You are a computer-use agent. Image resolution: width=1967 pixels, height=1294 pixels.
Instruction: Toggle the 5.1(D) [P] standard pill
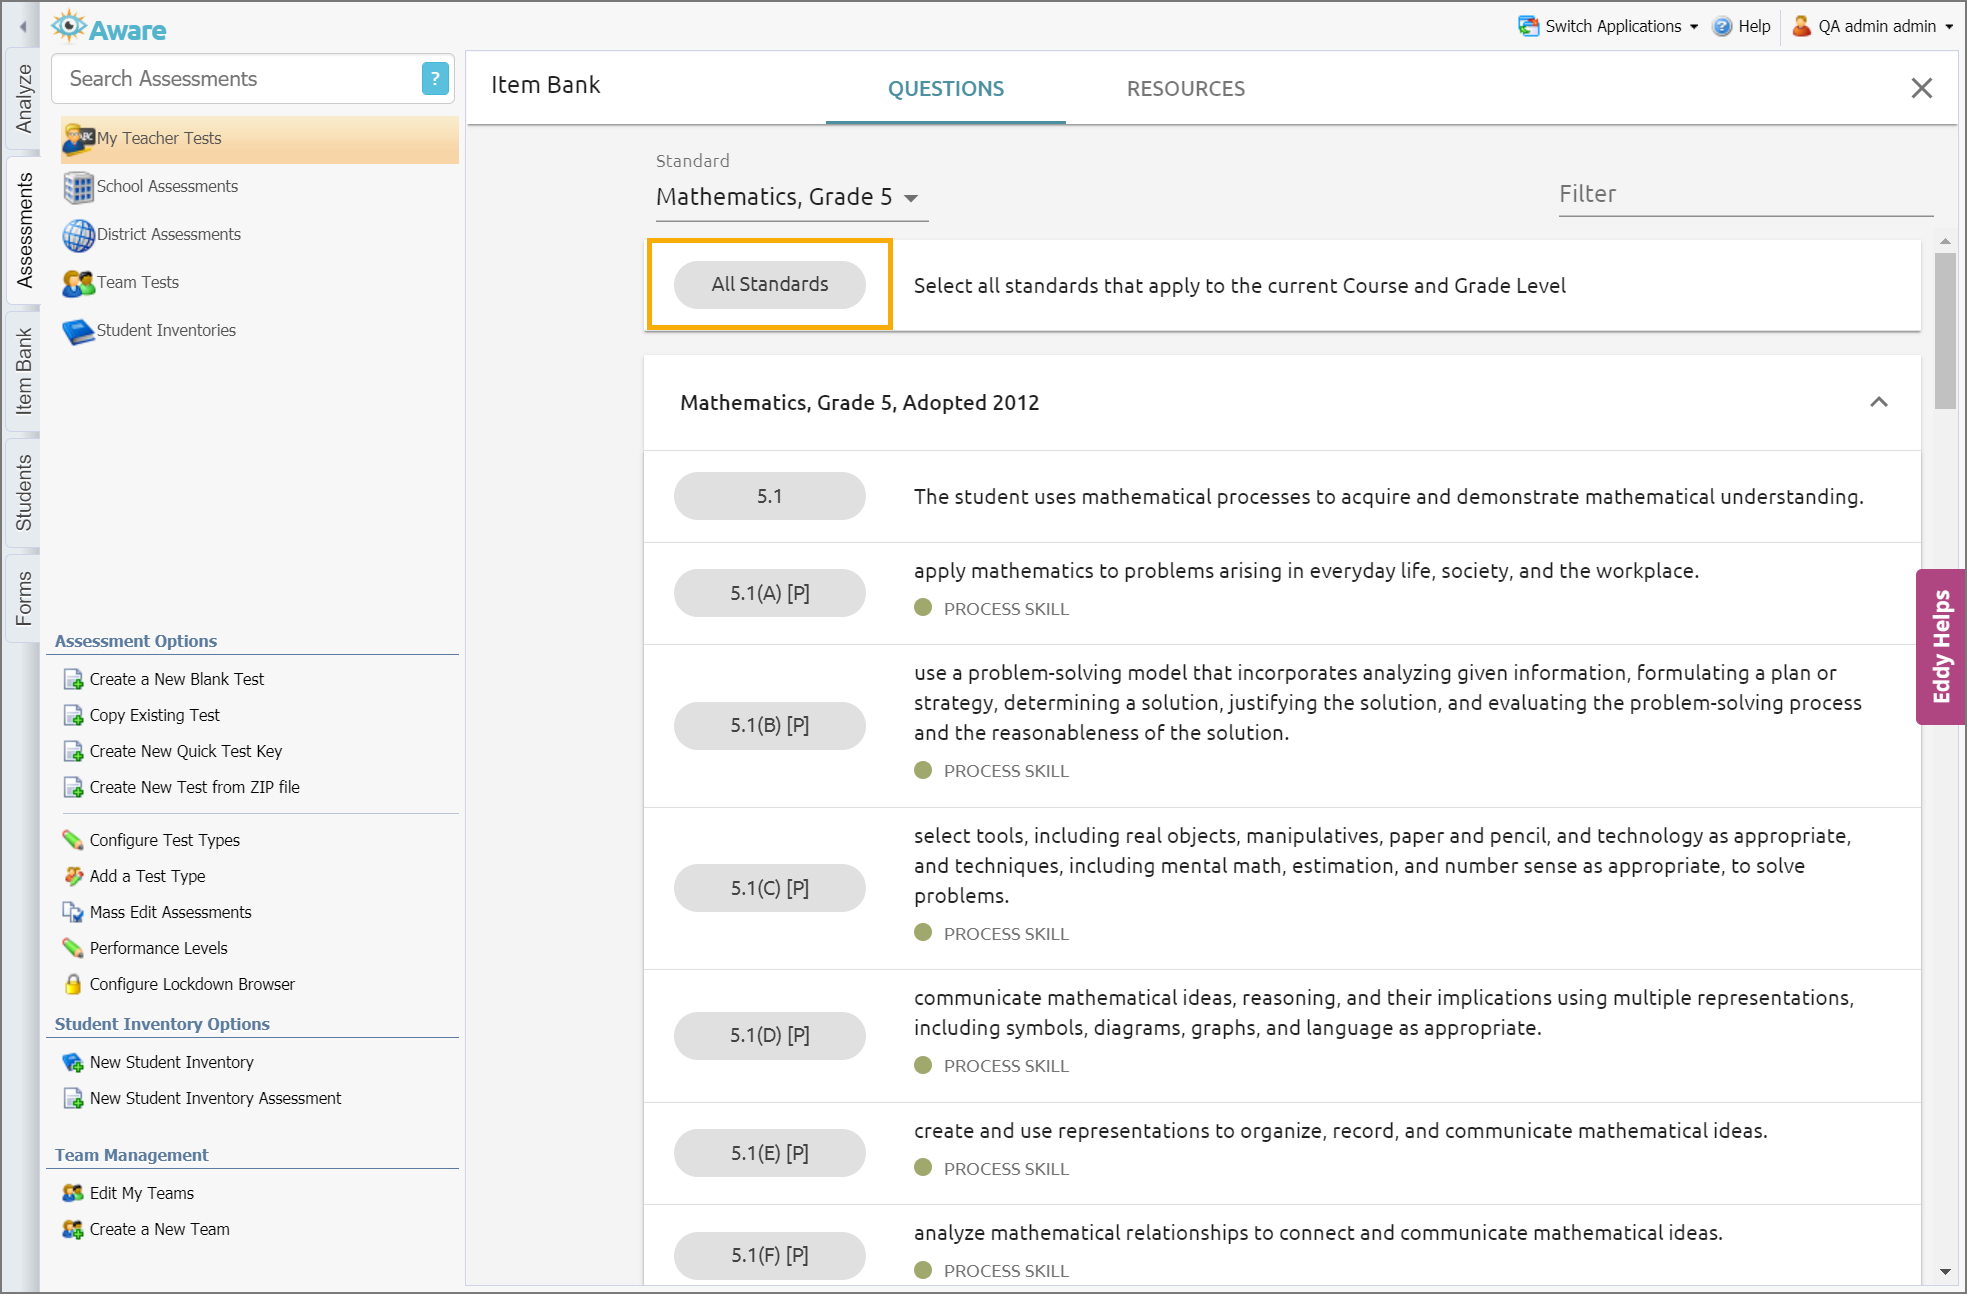click(x=770, y=1036)
